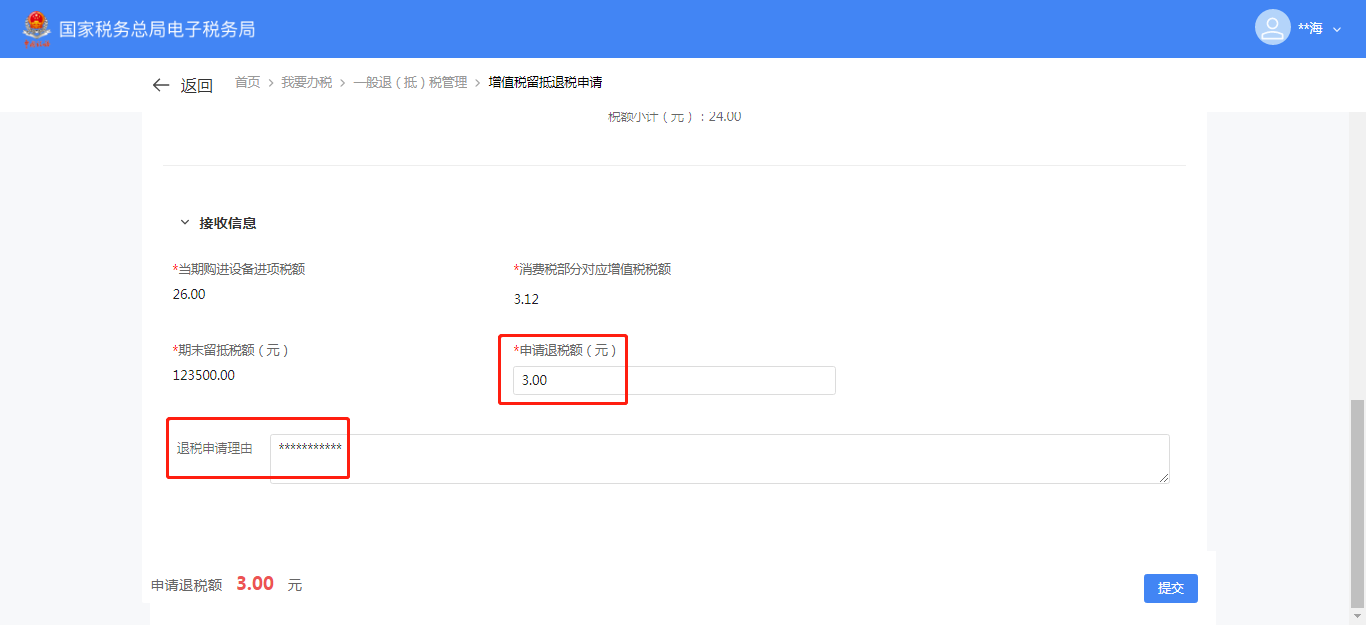Image resolution: width=1366 pixels, height=625 pixels.
Task: Click the State Taxation Administration emblem logo
Action: tap(36, 28)
